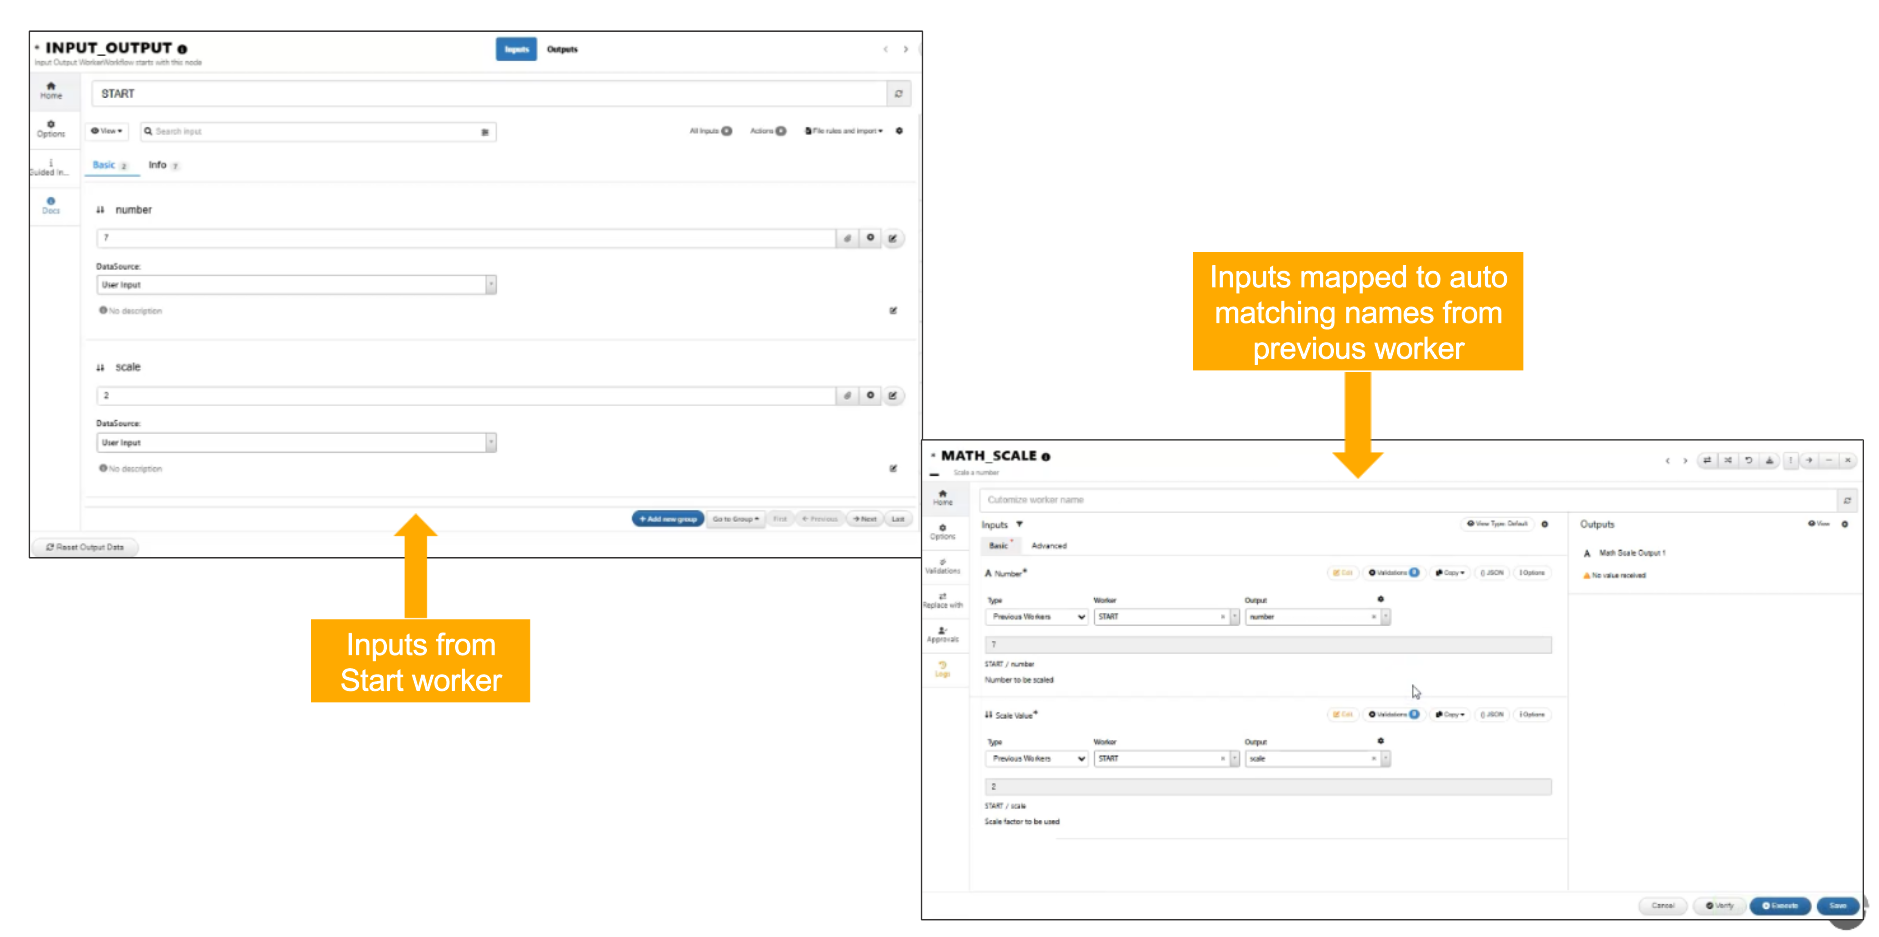Open DataSource dropdown under scale
The height and width of the screenshot is (937, 1879).
(x=296, y=443)
